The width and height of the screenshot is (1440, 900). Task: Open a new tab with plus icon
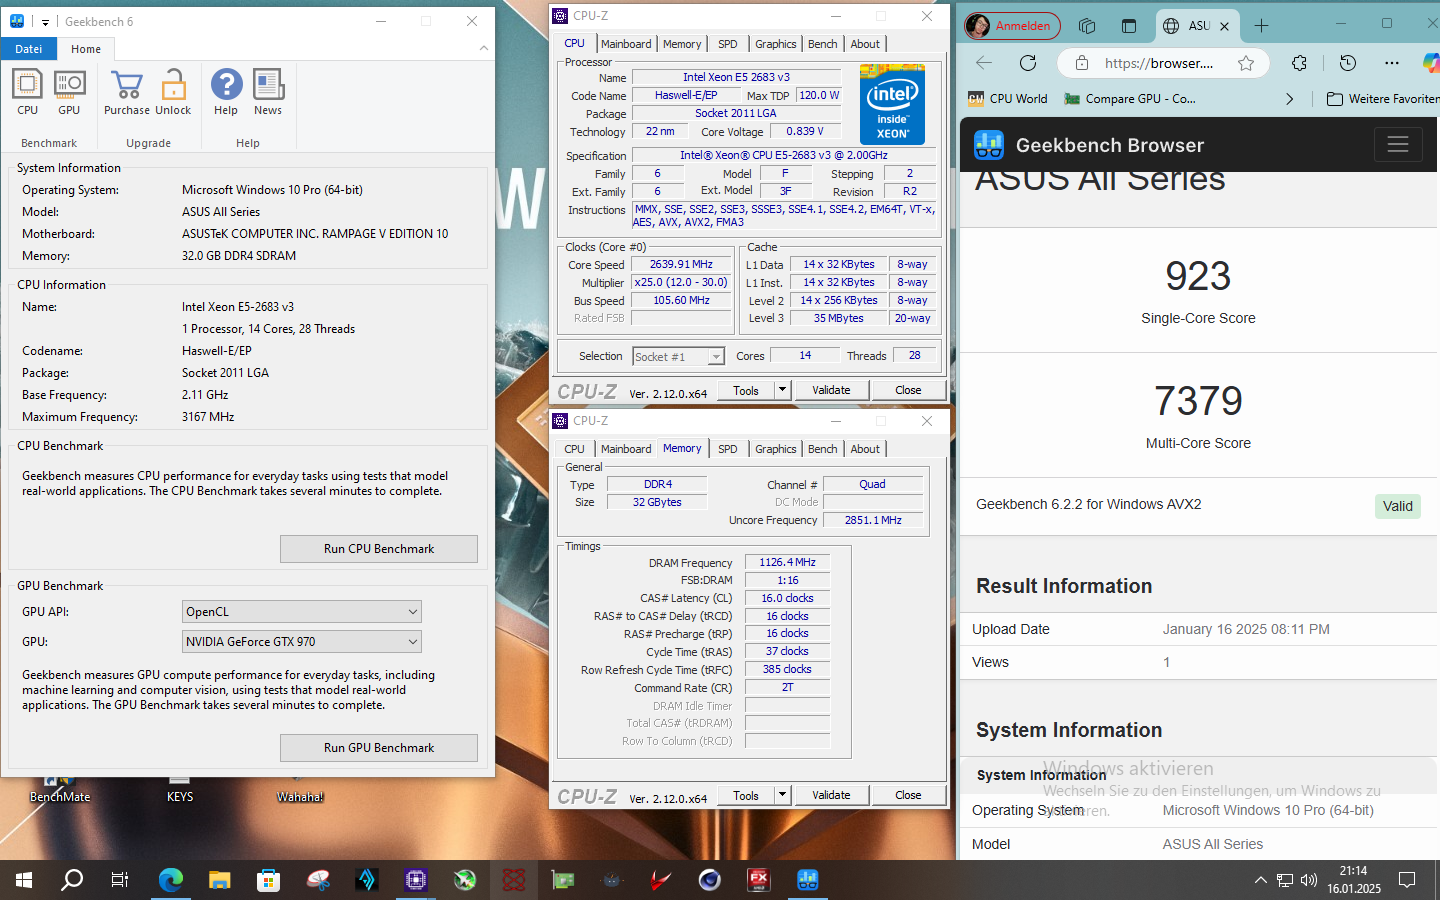1261,26
